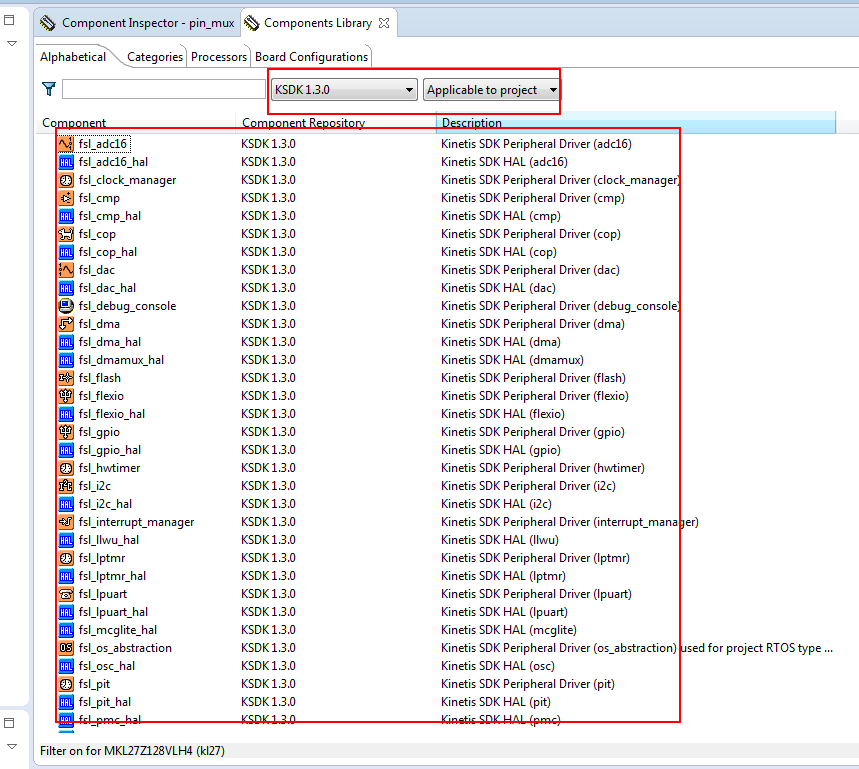The image size is (859, 769).
Task: Click the fsl_adc16 component icon
Action: (66, 144)
